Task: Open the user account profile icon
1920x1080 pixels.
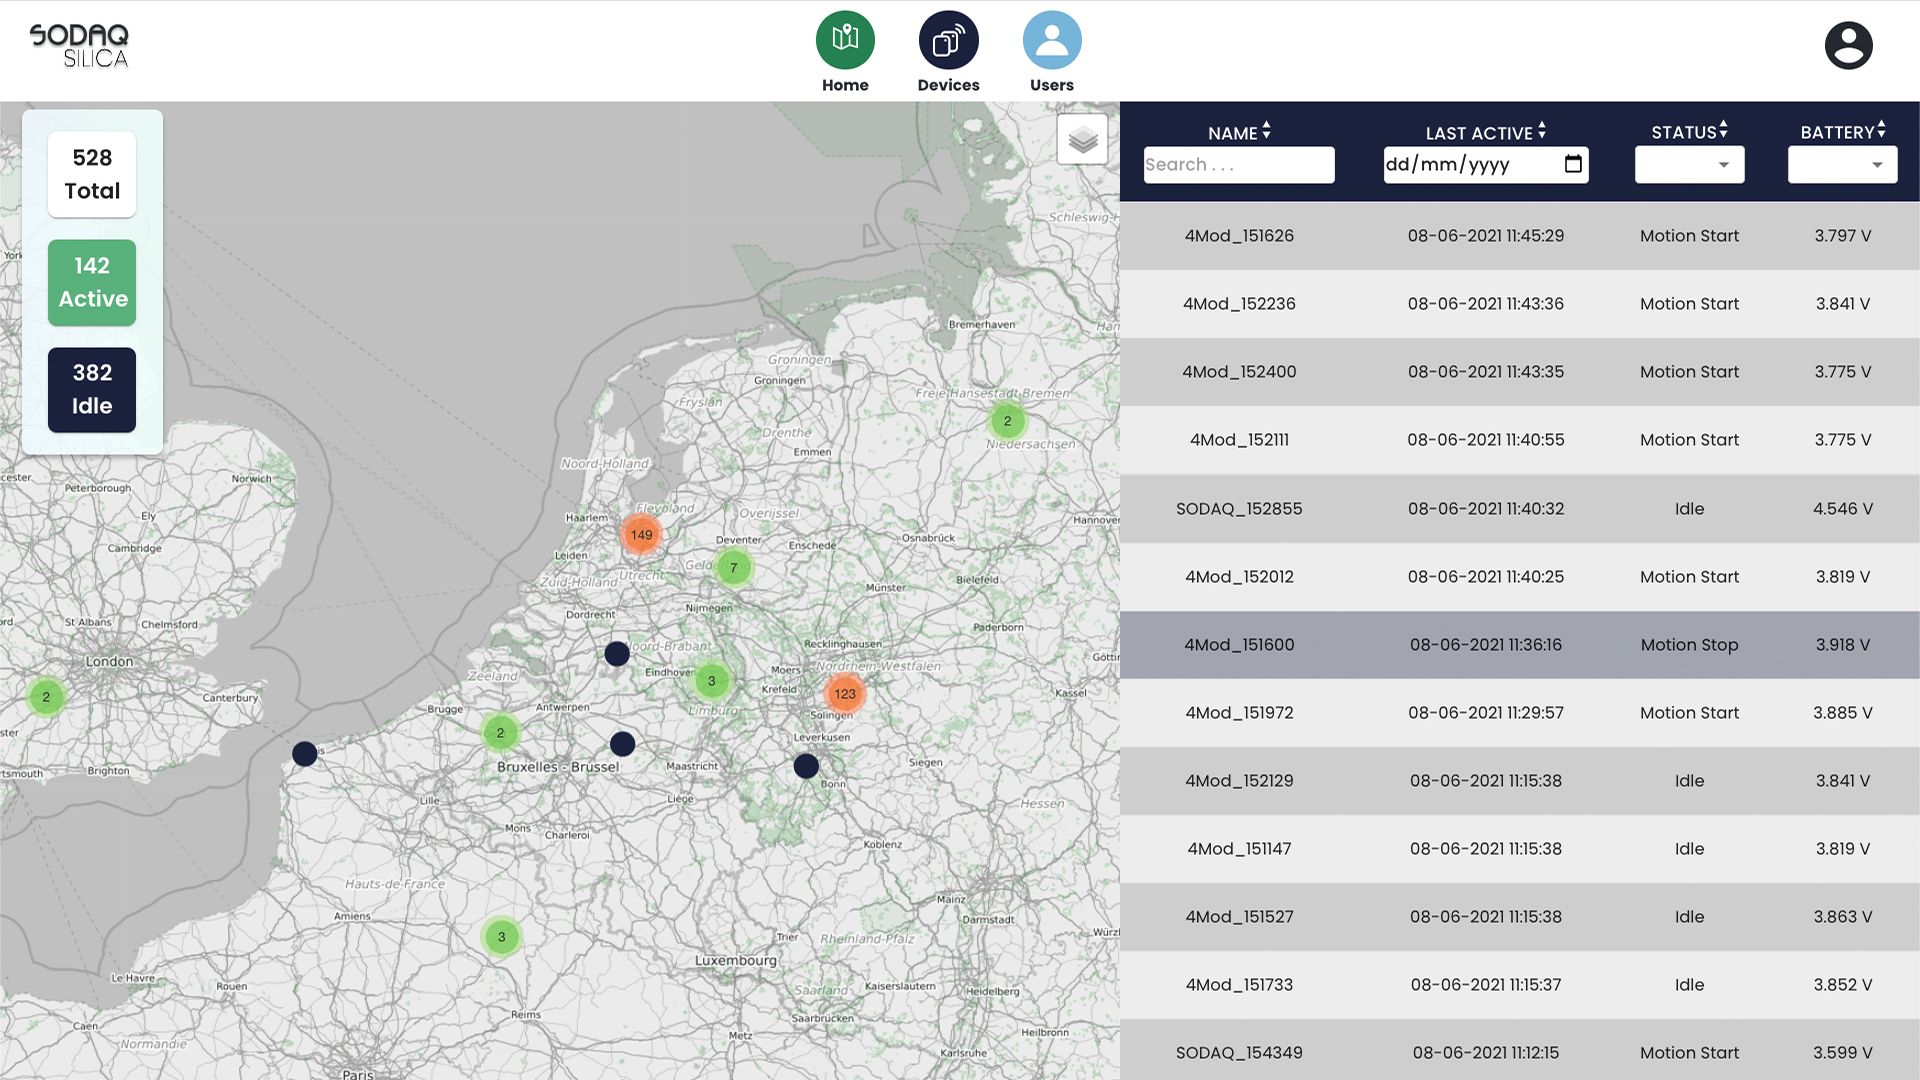Action: pyautogui.click(x=1848, y=46)
